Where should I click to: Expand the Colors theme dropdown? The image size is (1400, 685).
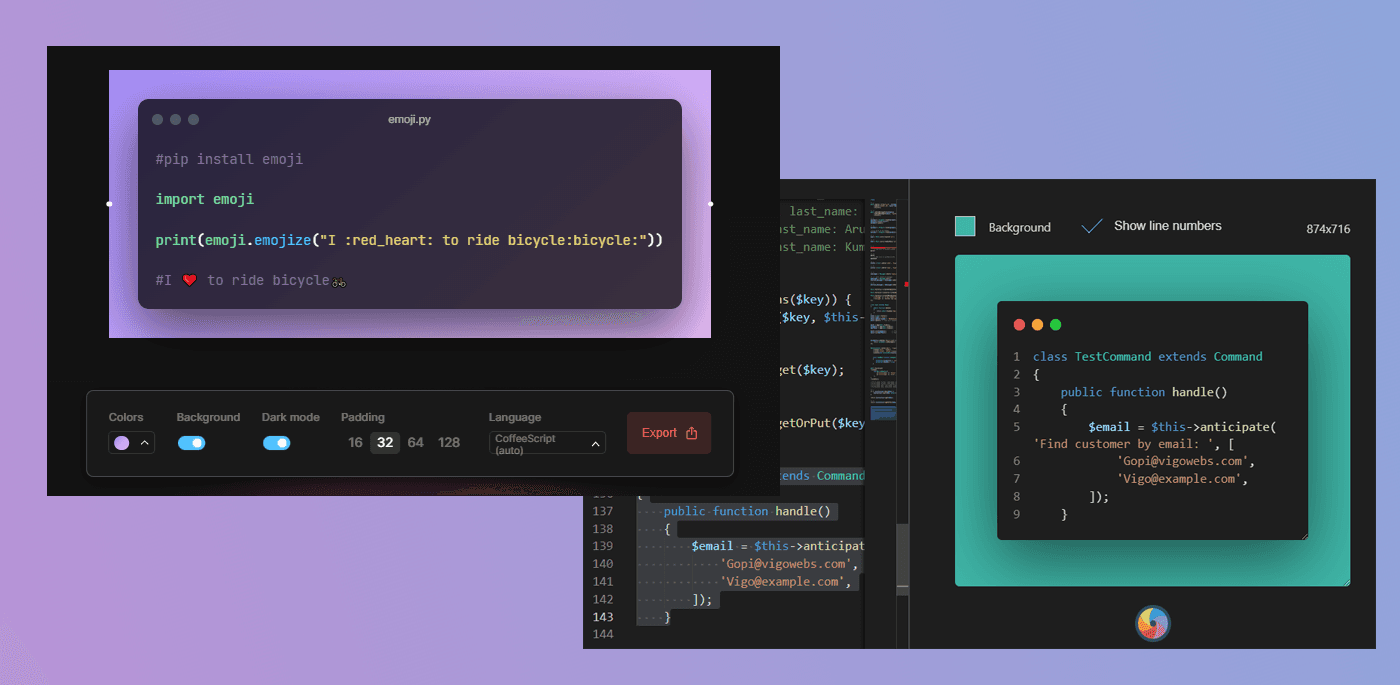131,443
